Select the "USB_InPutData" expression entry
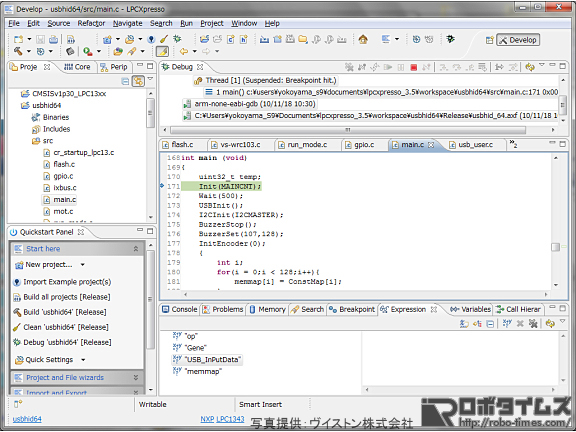This screenshot has width=576, height=432. [x=213, y=359]
